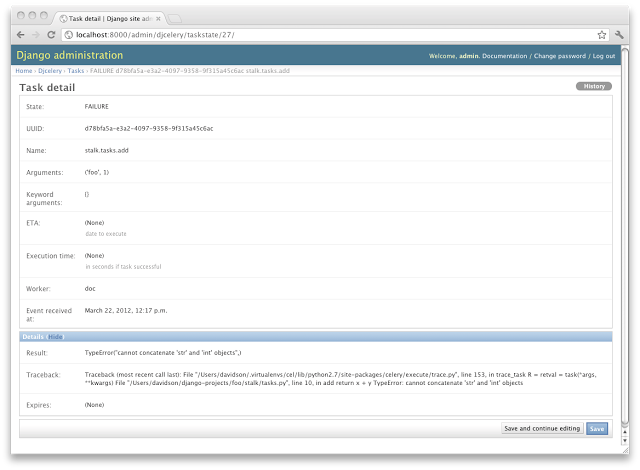Click the Change password link

[560, 56]
